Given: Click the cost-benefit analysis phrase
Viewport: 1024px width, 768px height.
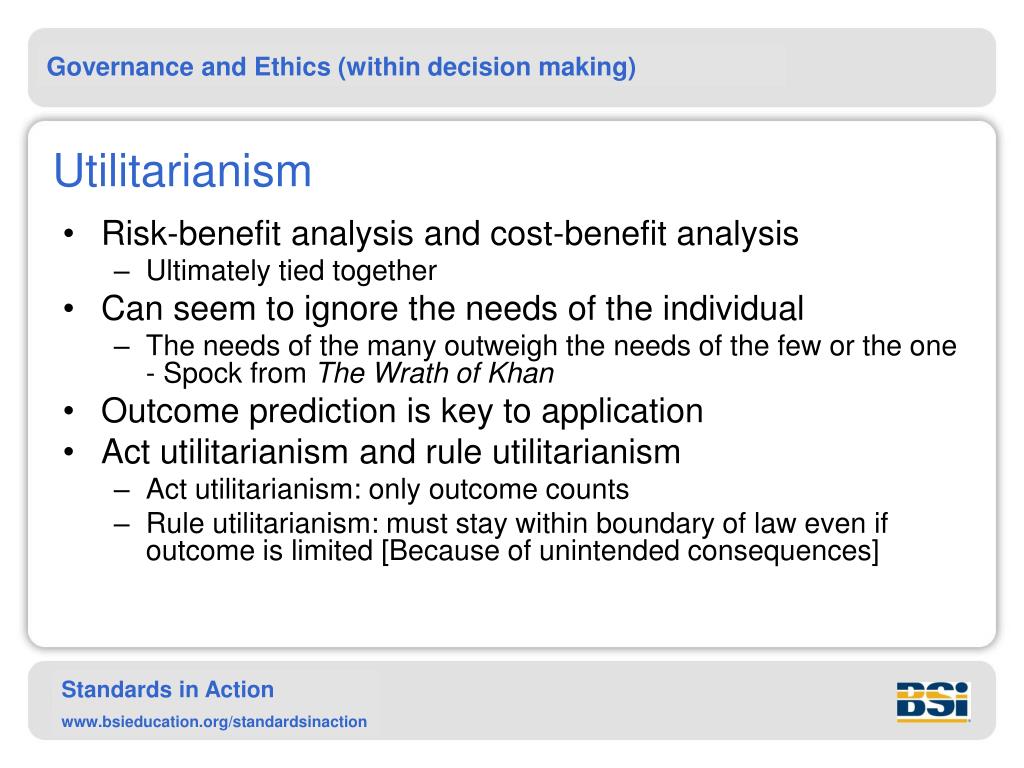Looking at the screenshot, I should (644, 234).
